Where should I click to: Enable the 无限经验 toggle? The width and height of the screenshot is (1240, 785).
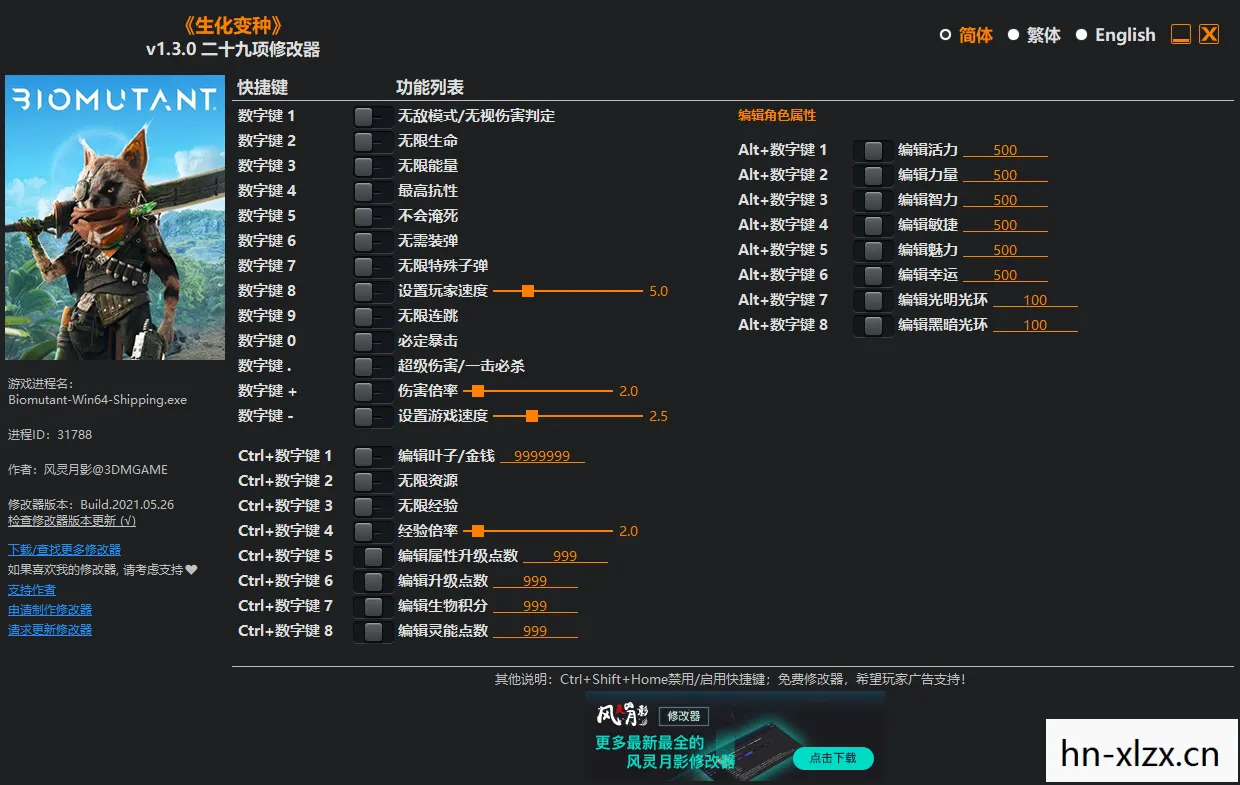[372, 506]
